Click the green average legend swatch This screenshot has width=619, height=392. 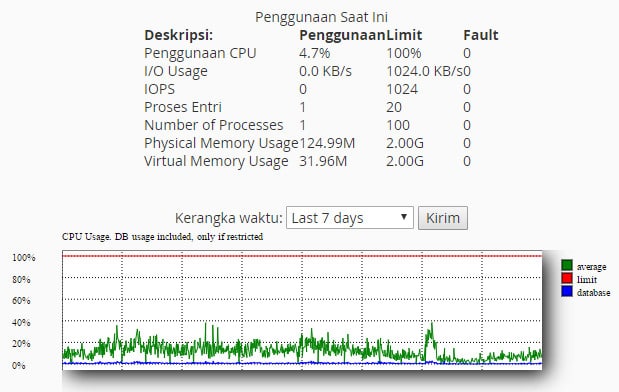[x=567, y=265]
